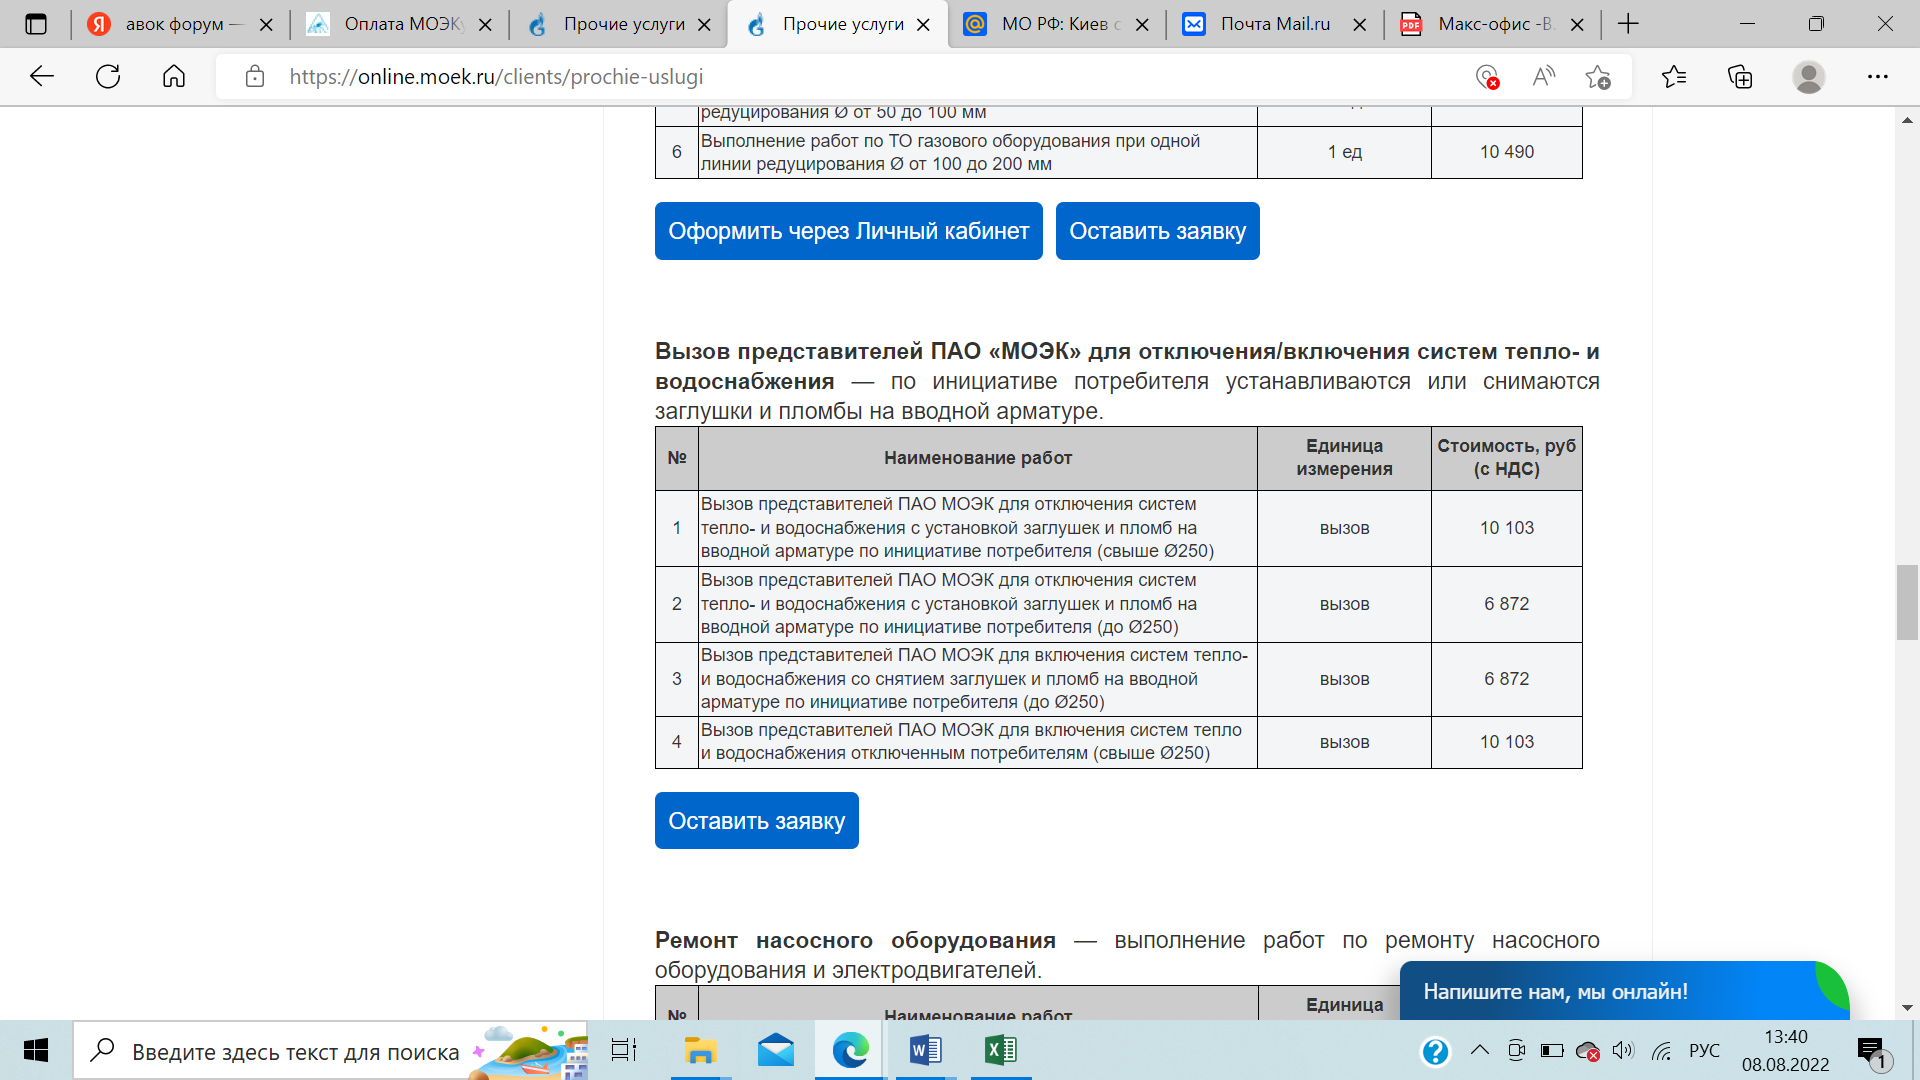Viewport: 1920px width, 1080px height.
Task: Open Settings and more ellipsis menu
Action: click(x=1877, y=77)
